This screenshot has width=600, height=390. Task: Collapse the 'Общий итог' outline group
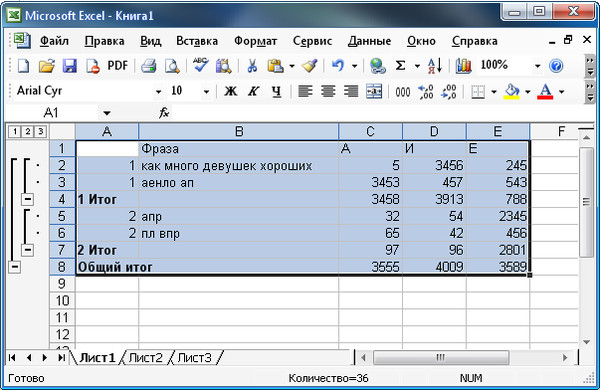pyautogui.click(x=14, y=267)
